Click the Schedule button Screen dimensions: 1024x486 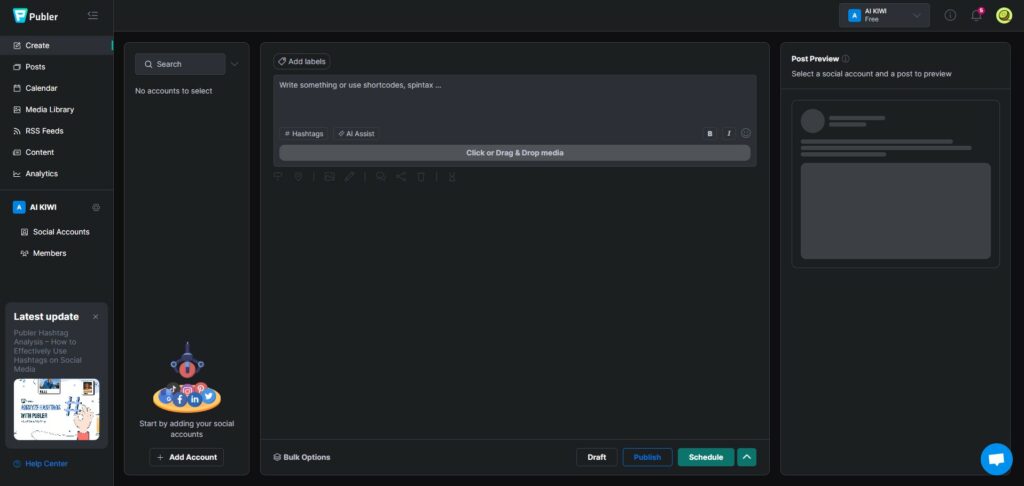[706, 457]
